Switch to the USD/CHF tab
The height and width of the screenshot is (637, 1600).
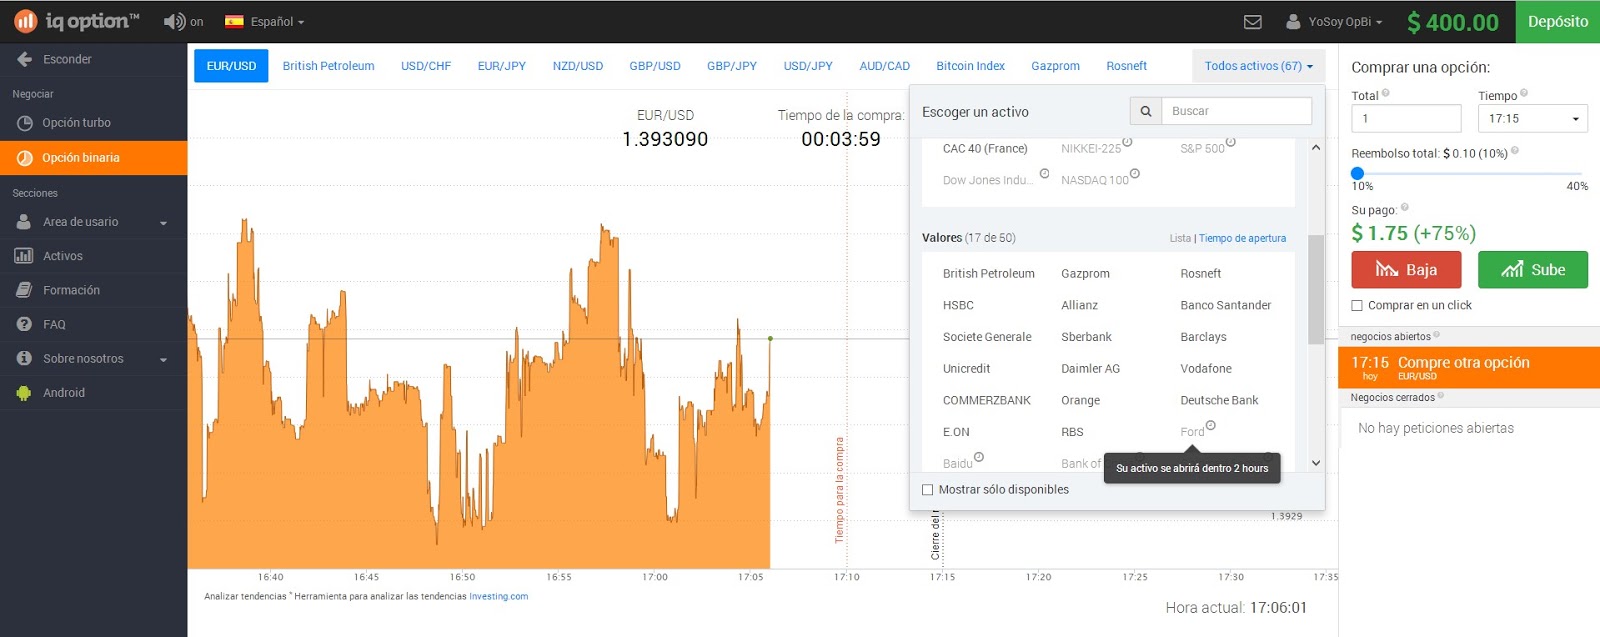(x=426, y=66)
